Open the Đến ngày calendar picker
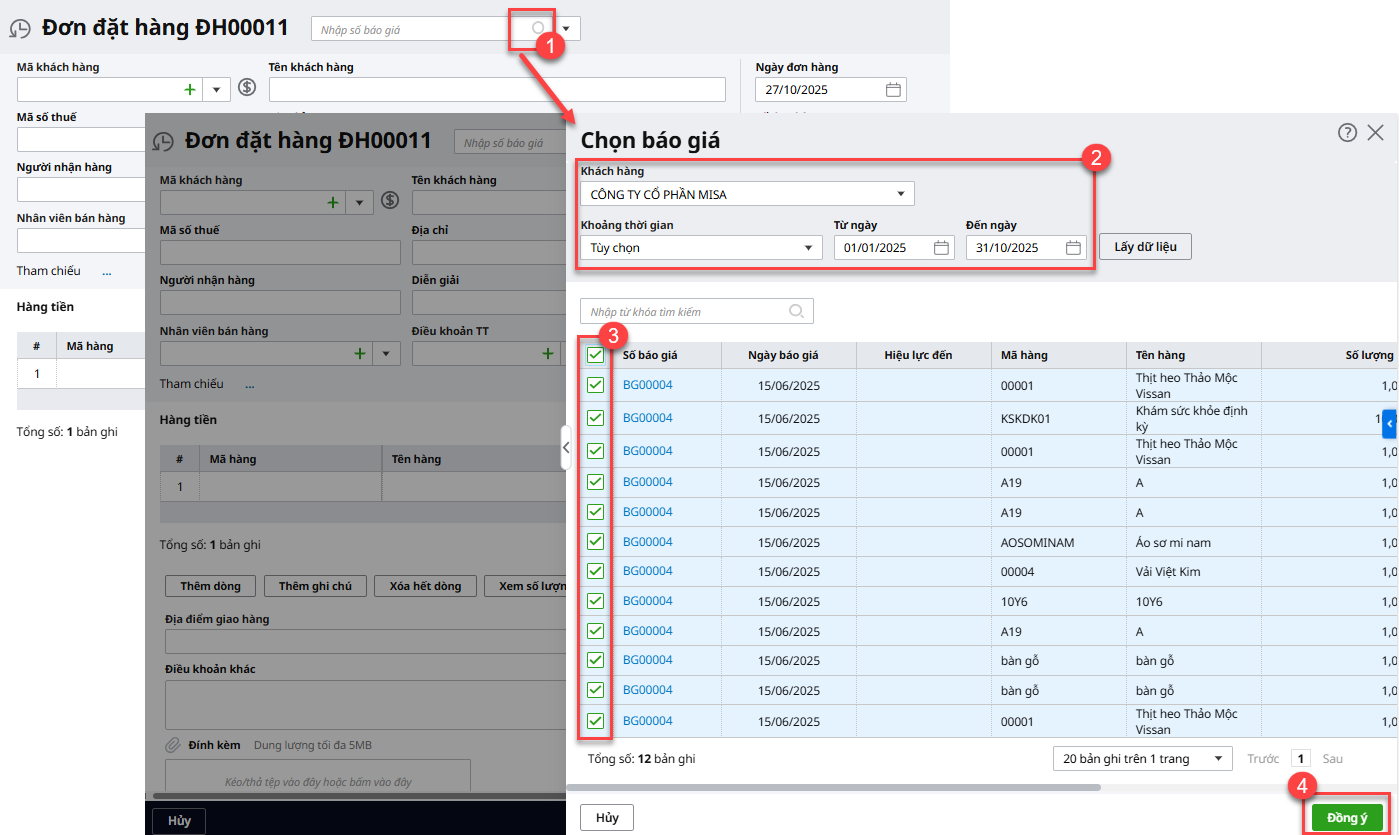Image resolution: width=1399 pixels, height=835 pixels. click(x=1073, y=248)
